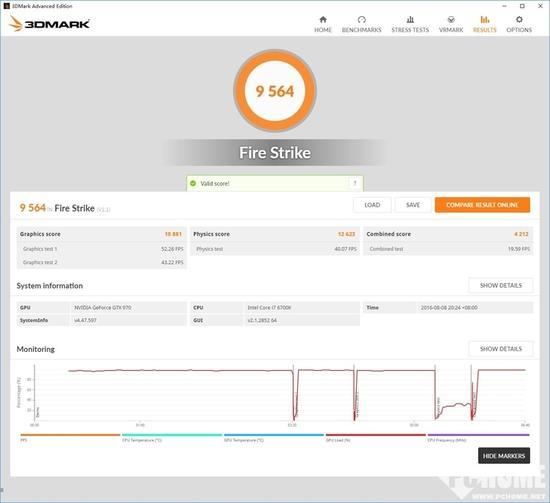
Task: Toggle the purple CPU Frequency legend series
Action: click(x=478, y=437)
